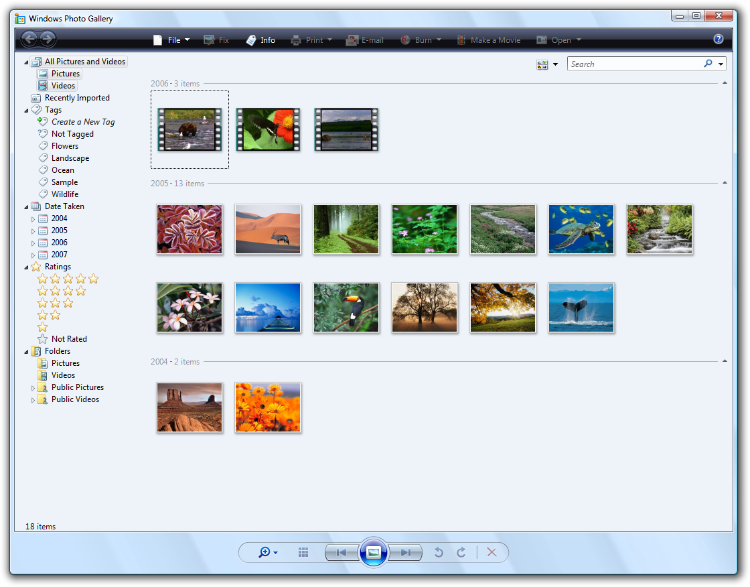The image size is (750, 587).
Task: Start the slide show with the center play button
Action: coord(372,552)
